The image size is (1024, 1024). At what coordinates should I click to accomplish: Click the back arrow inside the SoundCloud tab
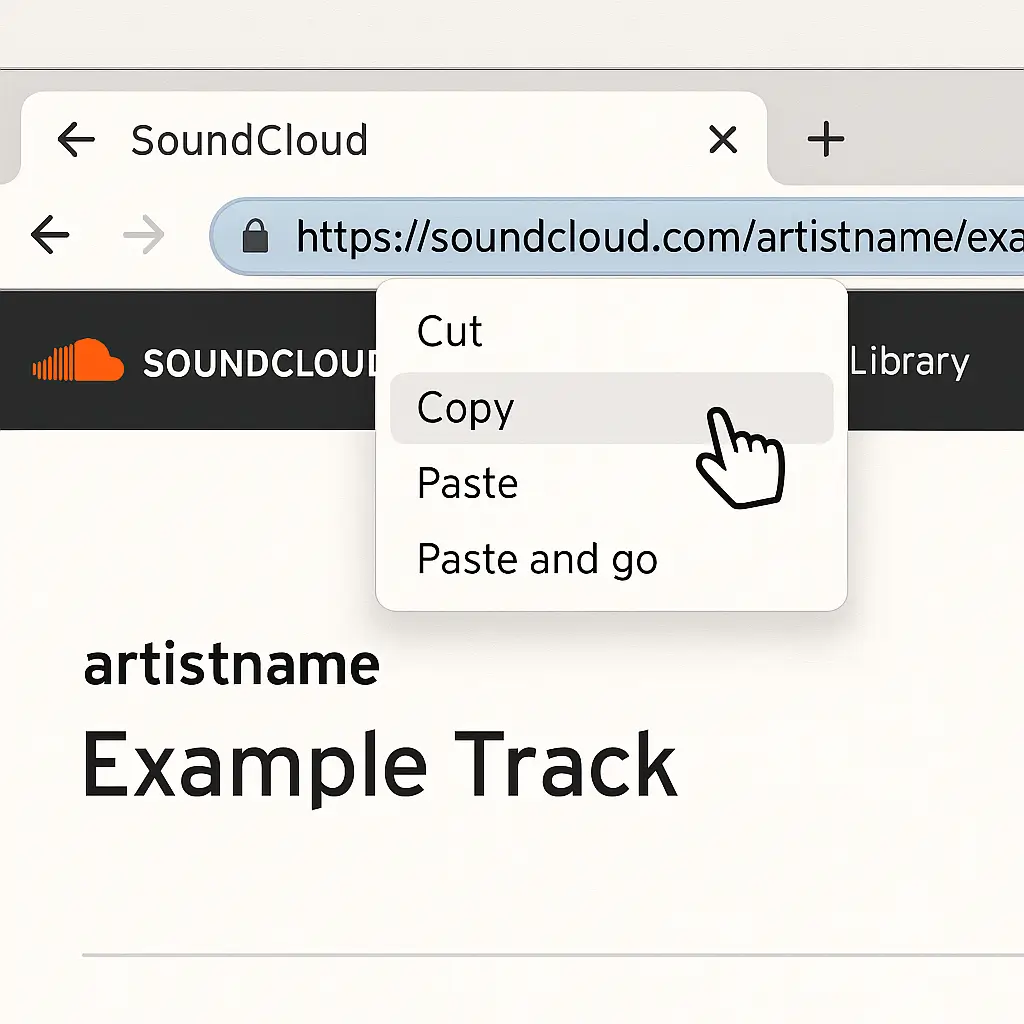tap(76, 139)
